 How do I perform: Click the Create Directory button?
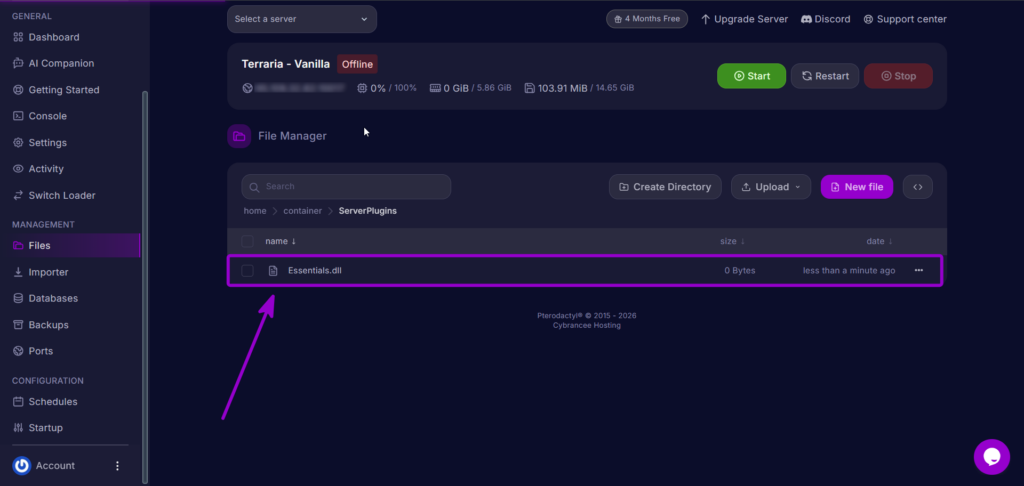[665, 187]
